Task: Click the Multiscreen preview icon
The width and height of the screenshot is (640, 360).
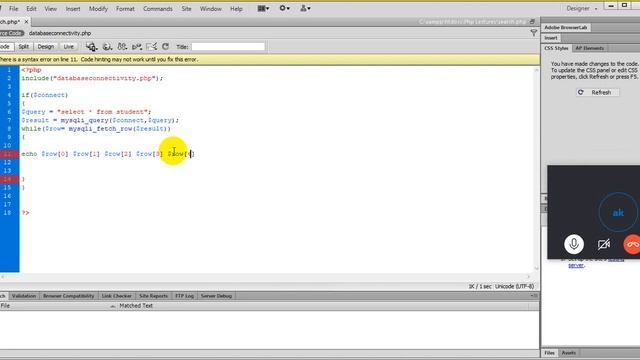Action: [x=91, y=47]
